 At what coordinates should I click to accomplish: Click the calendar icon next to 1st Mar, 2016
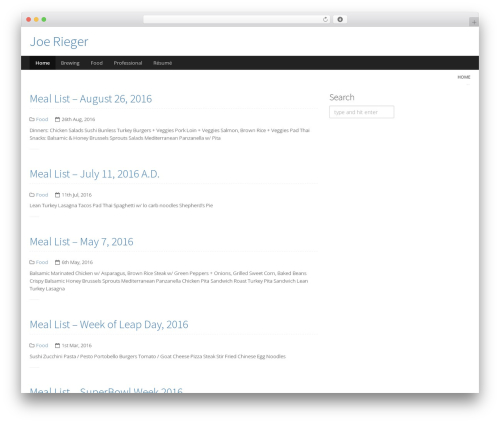coord(57,345)
